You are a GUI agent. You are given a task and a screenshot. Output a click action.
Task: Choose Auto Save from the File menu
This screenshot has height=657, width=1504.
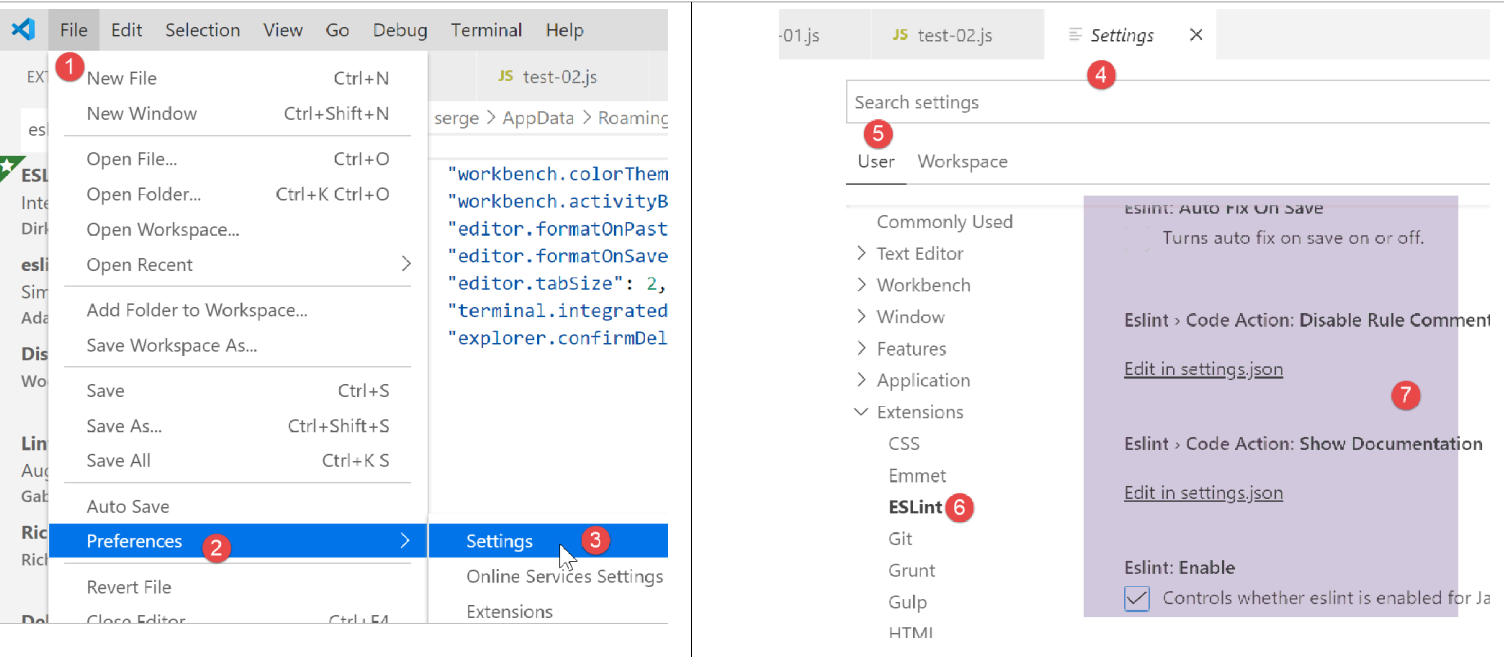click(x=128, y=507)
